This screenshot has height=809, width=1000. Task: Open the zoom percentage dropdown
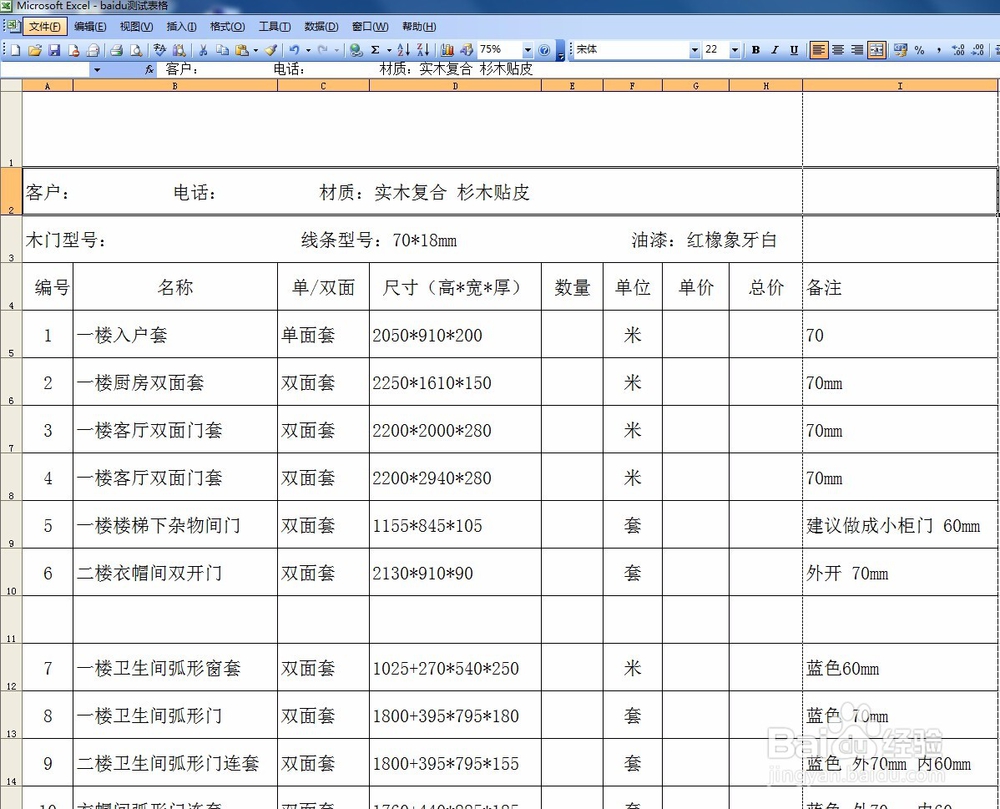tap(527, 50)
